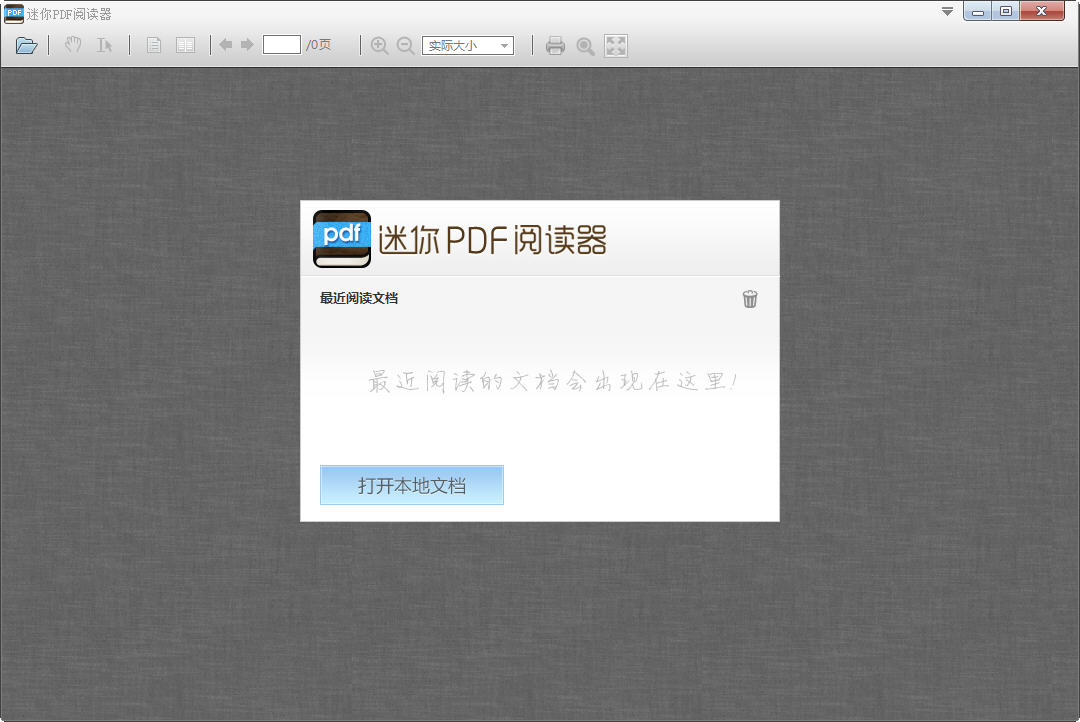Go to next page with right arrow
Image resolution: width=1080 pixels, height=722 pixels.
[246, 45]
